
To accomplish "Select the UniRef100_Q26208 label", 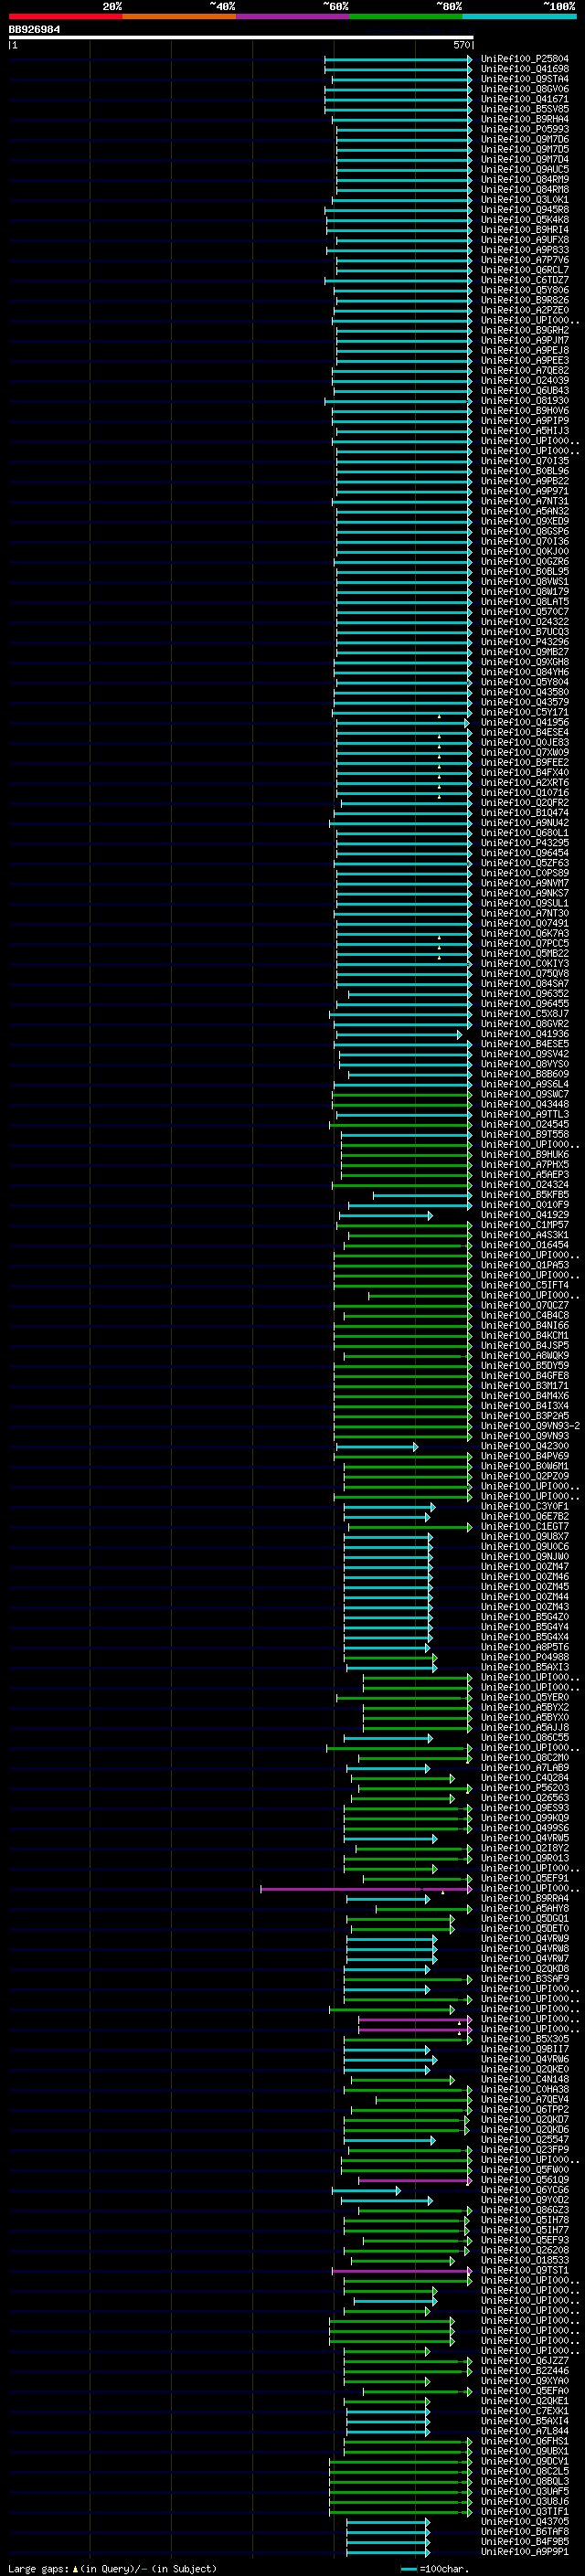I will tap(524, 2250).
